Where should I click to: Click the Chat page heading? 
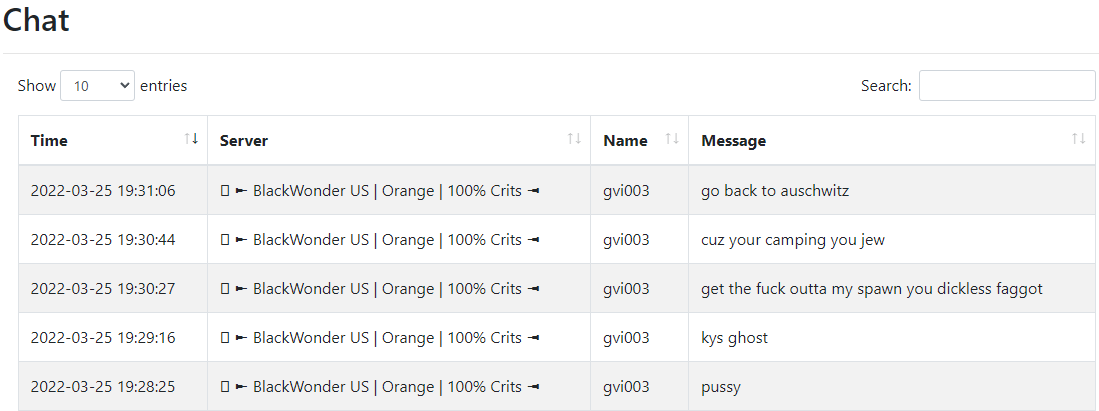tap(36, 20)
